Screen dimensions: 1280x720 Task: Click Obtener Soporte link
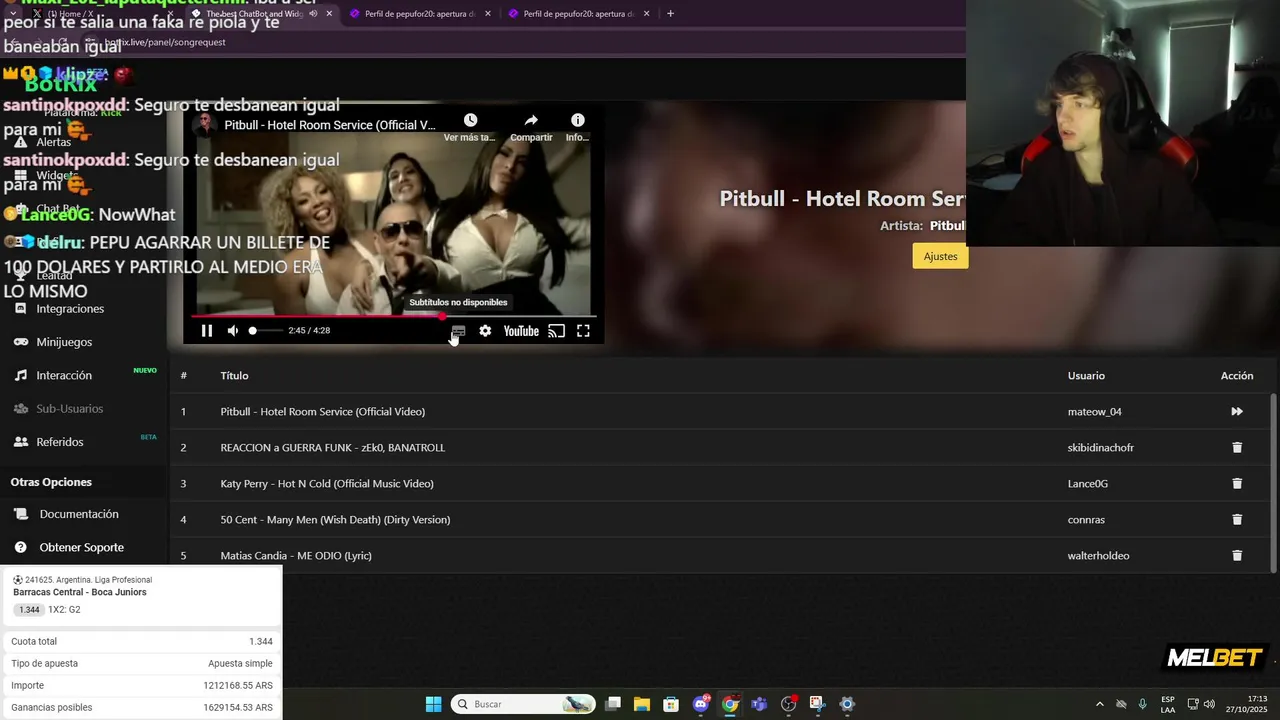click(82, 547)
